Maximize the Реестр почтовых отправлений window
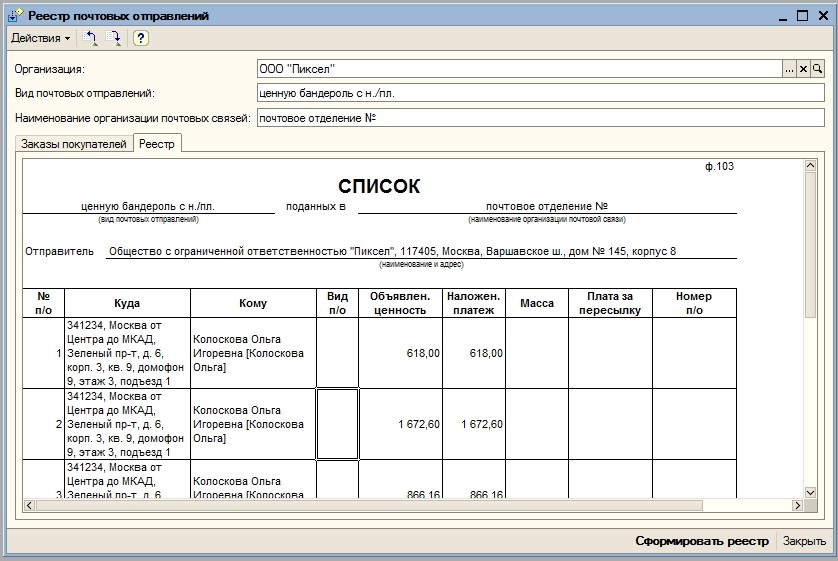The height and width of the screenshot is (561, 838). [801, 16]
